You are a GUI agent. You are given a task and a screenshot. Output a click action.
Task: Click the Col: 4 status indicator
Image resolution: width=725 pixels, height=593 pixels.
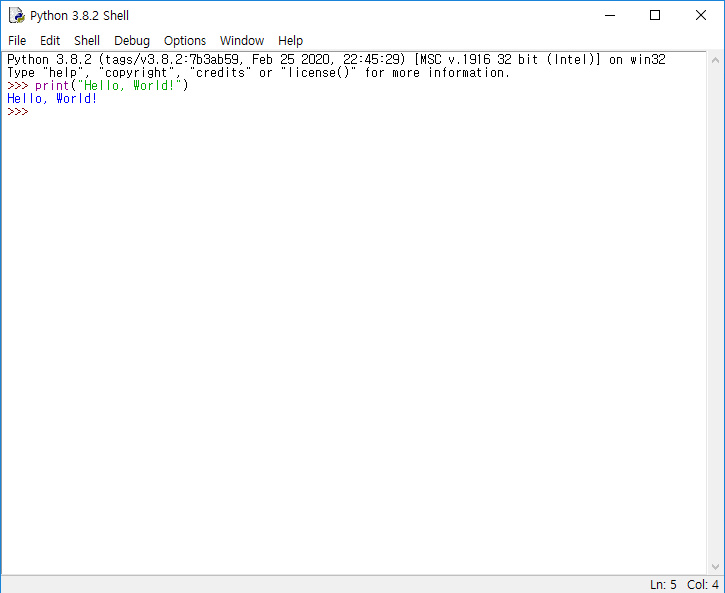coord(703,585)
